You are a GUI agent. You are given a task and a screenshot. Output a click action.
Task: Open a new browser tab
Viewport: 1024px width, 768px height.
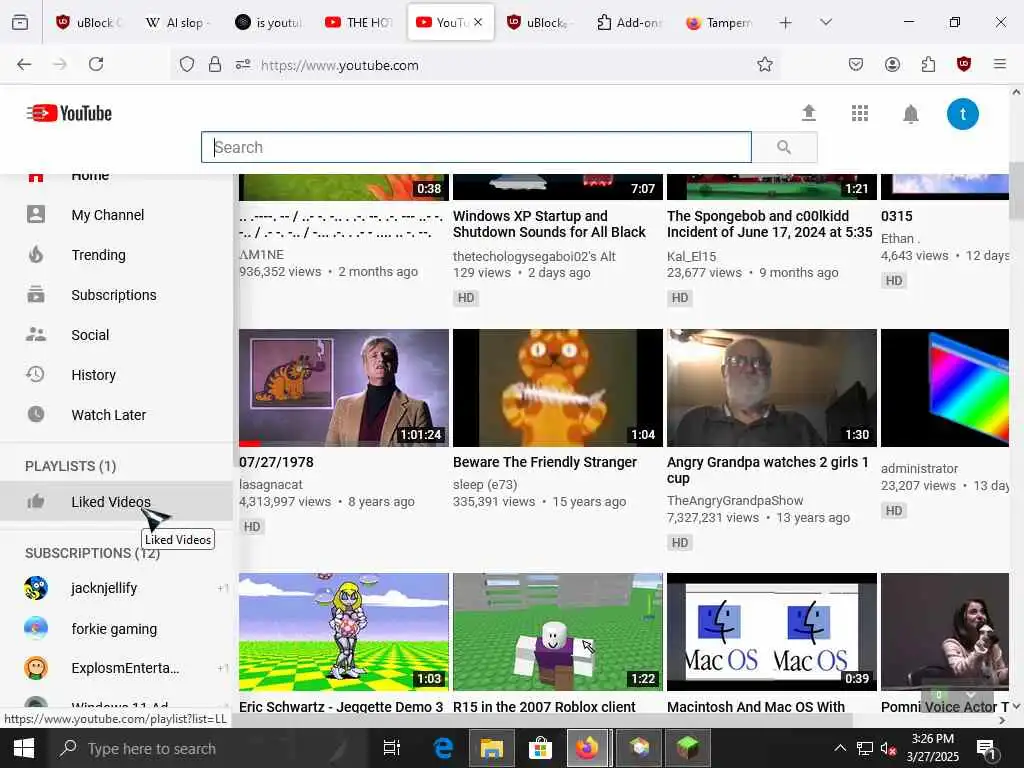click(786, 23)
